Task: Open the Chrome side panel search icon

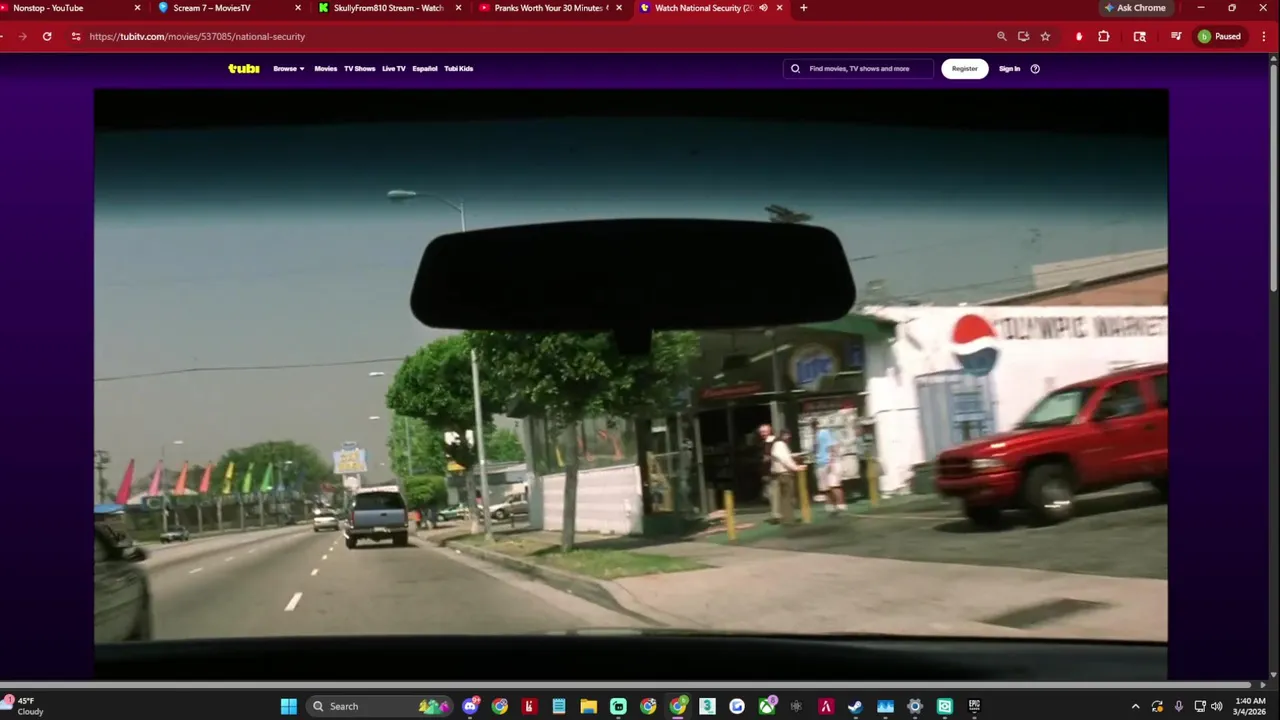Action: tap(1140, 36)
